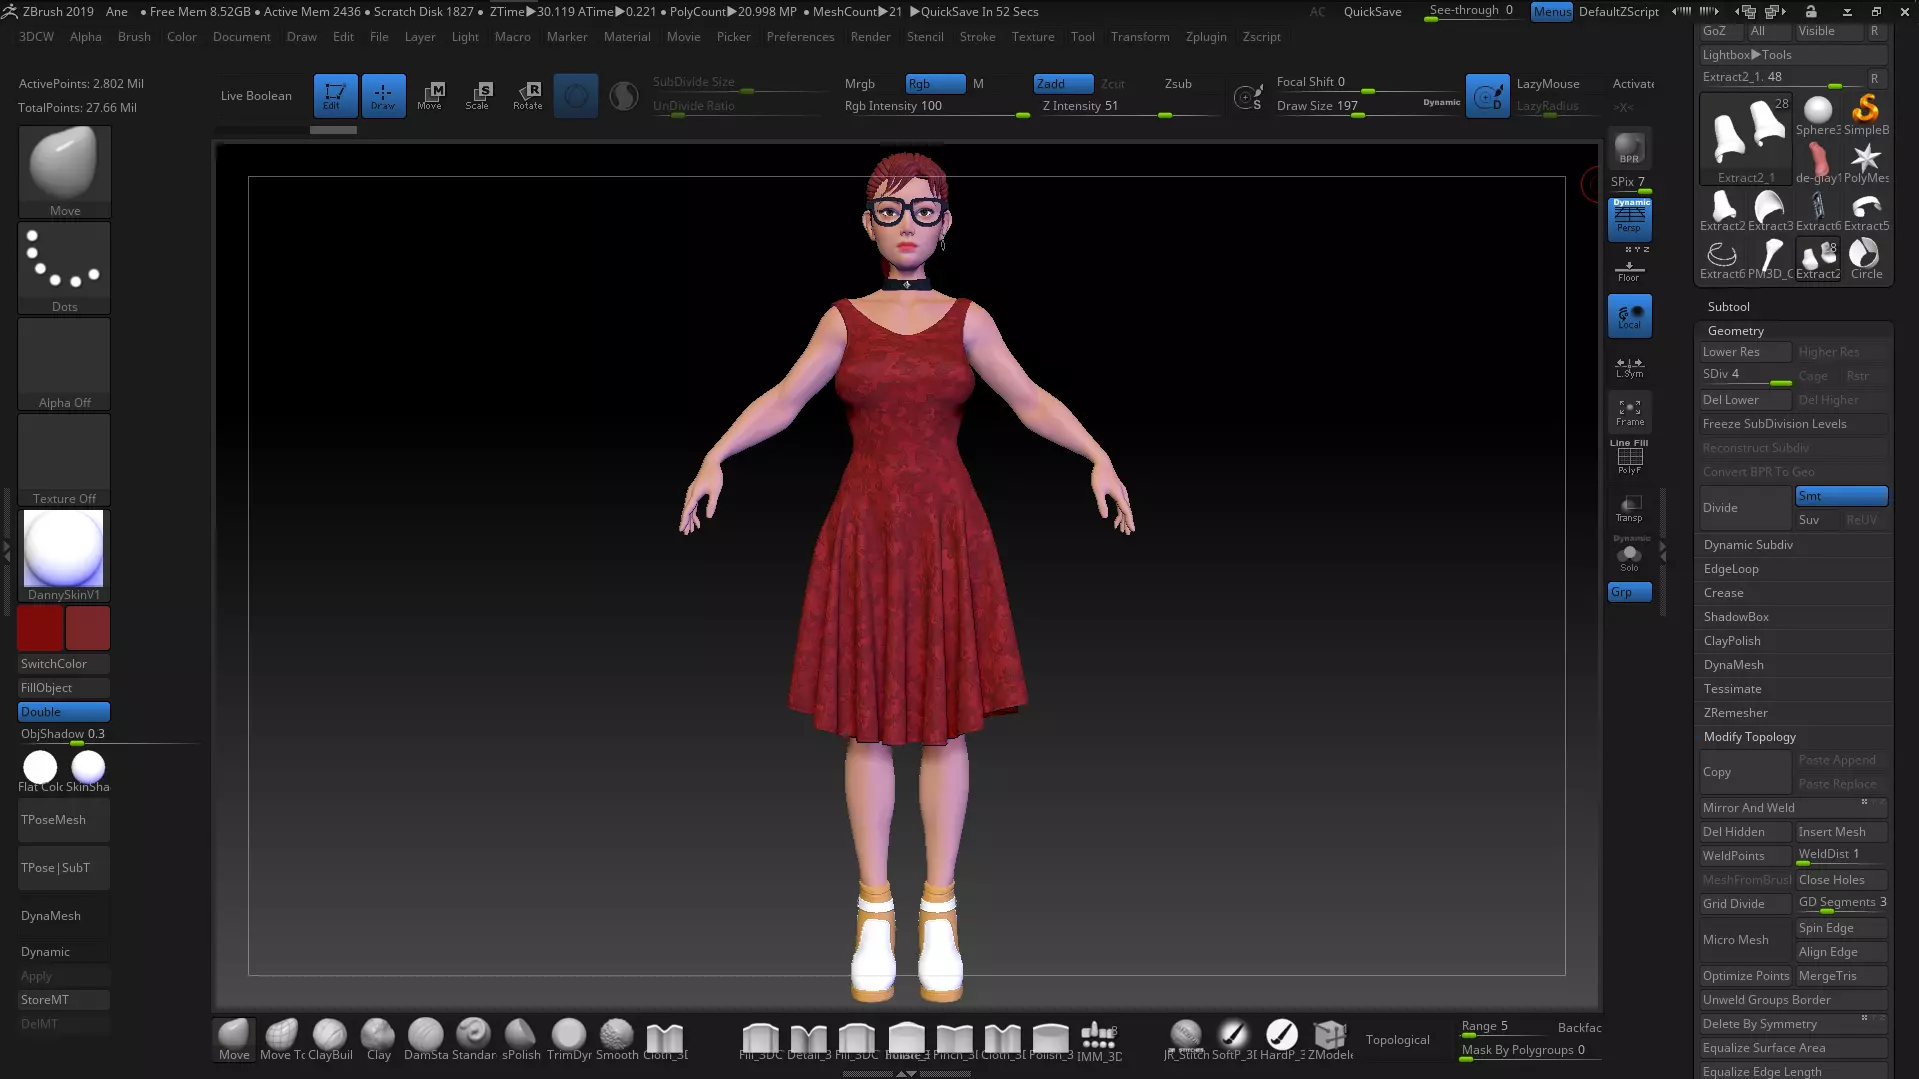The height and width of the screenshot is (1079, 1919).
Task: Select the sPolish brush icon
Action: tap(521, 1039)
